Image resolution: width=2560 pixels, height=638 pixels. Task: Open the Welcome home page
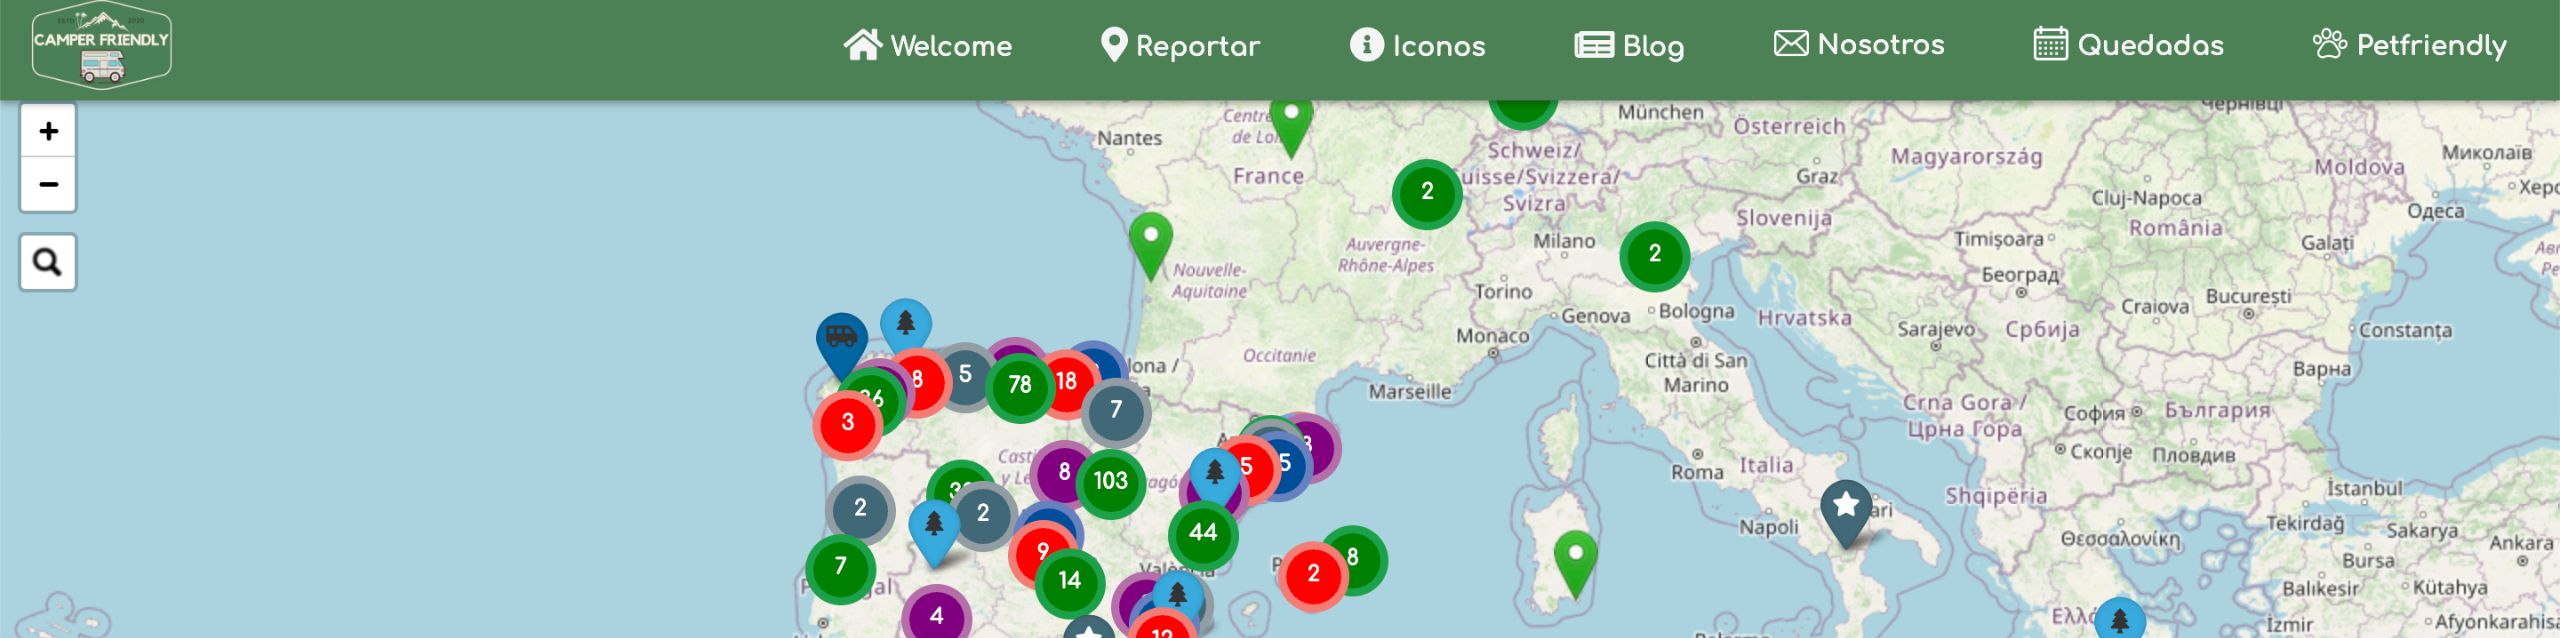tap(928, 46)
